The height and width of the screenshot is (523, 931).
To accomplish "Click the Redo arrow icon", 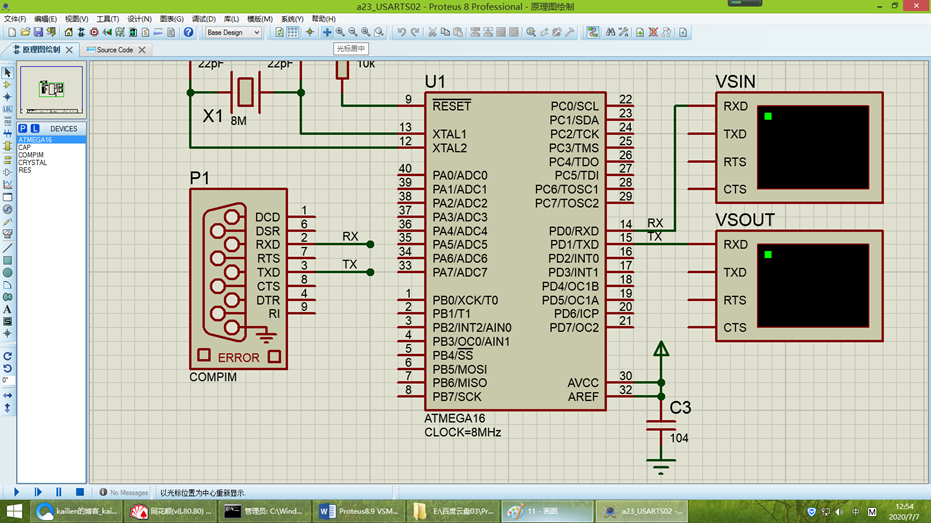I will tap(415, 32).
